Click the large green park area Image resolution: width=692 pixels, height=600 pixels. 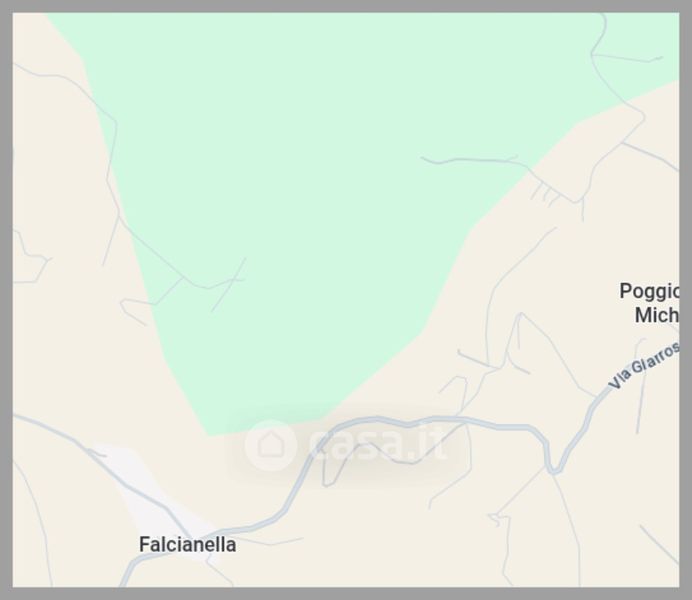coord(309,199)
